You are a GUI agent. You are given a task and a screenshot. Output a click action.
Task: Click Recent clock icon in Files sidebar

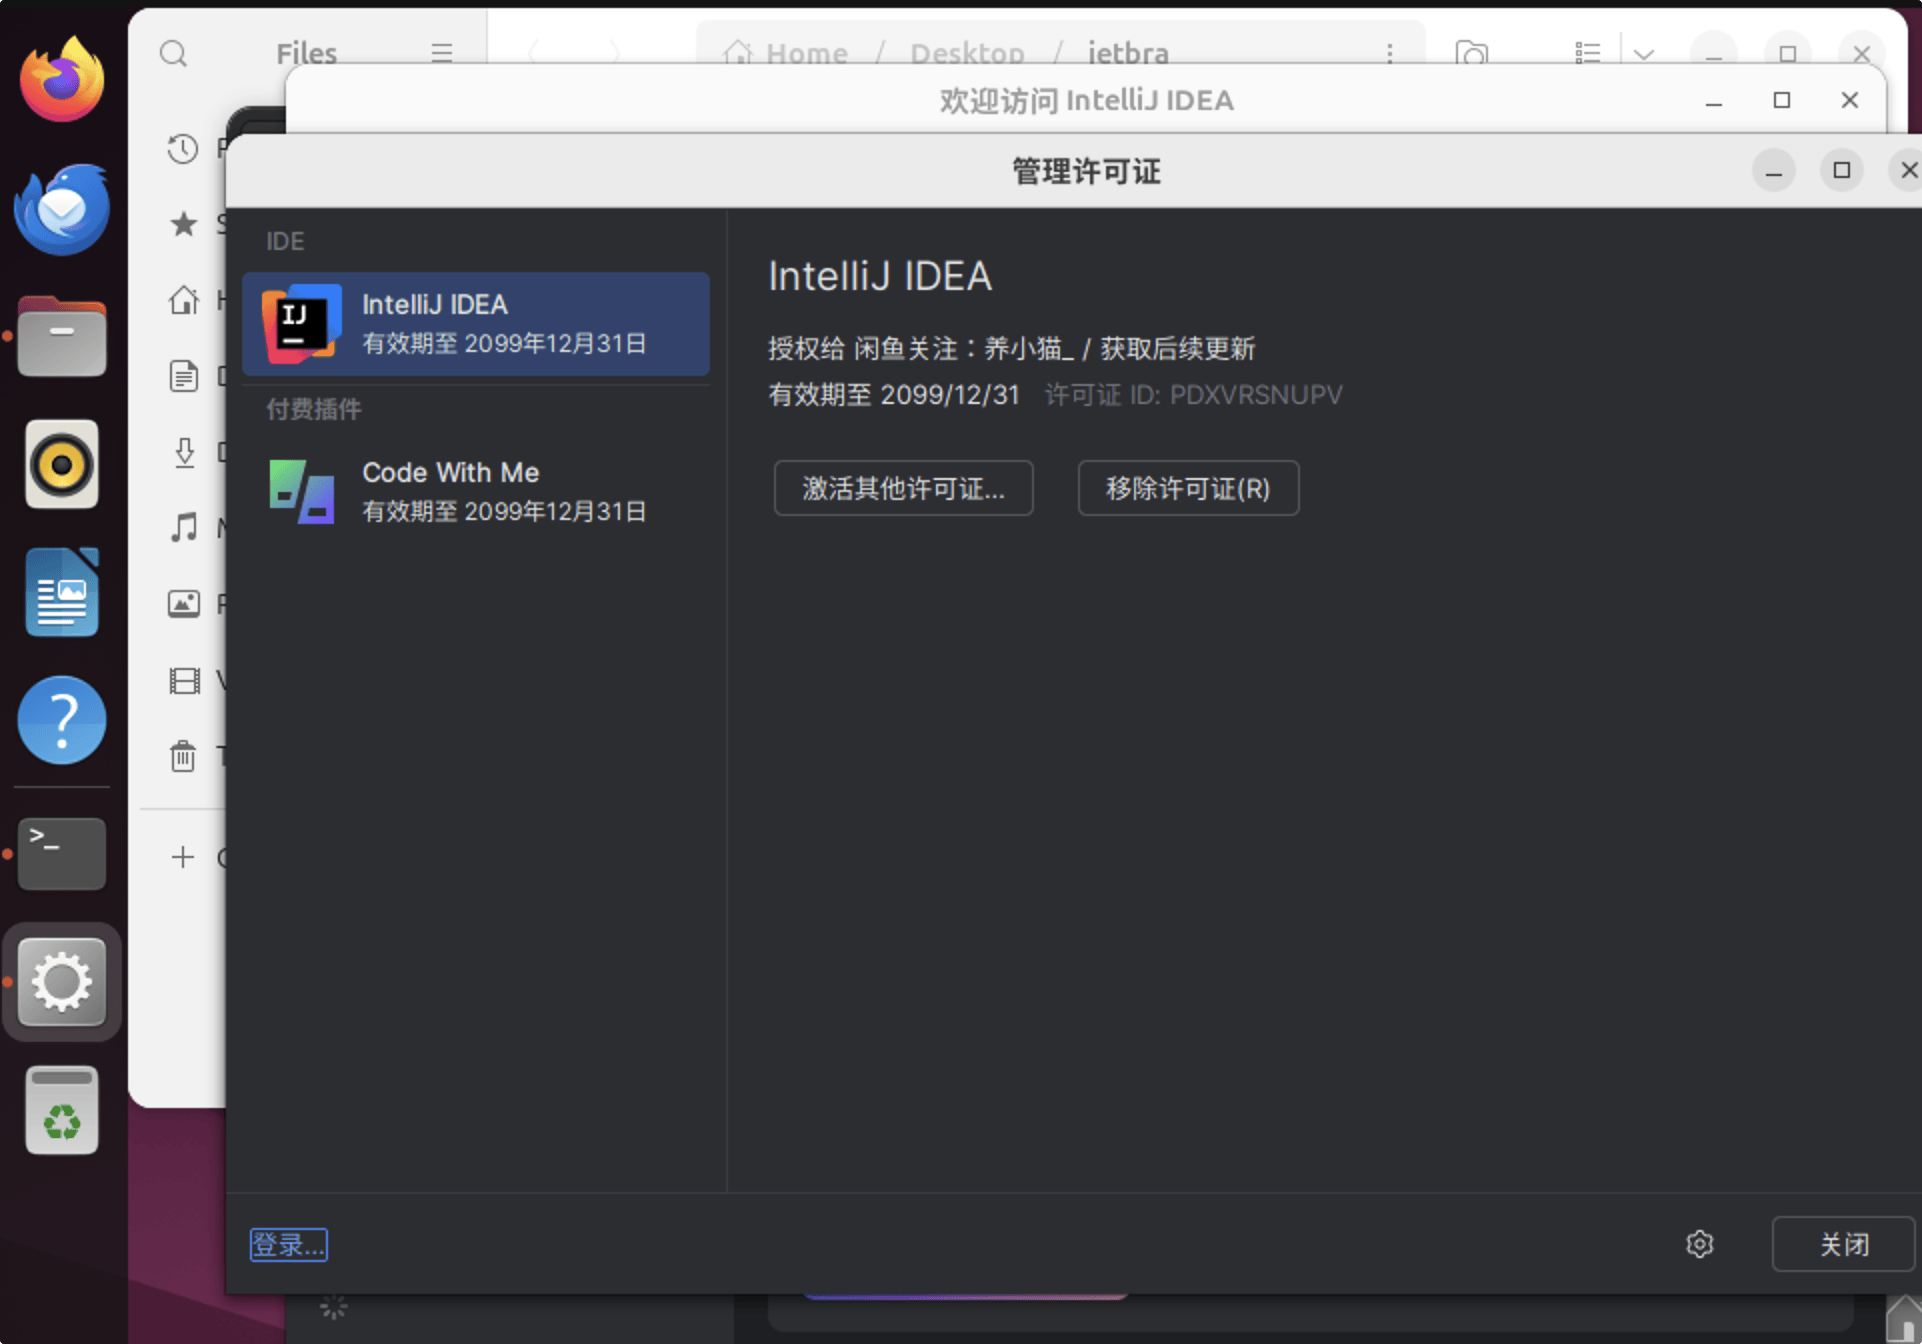182,149
